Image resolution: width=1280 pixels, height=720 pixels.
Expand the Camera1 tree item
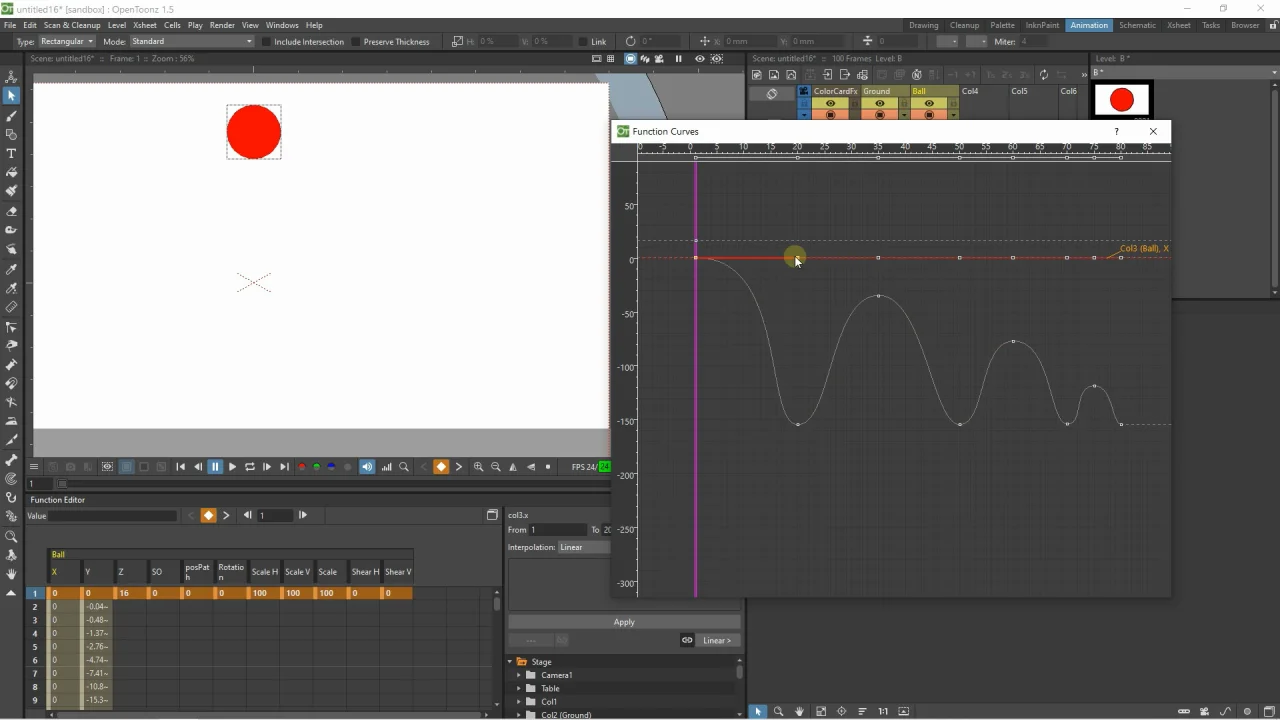[x=519, y=675]
